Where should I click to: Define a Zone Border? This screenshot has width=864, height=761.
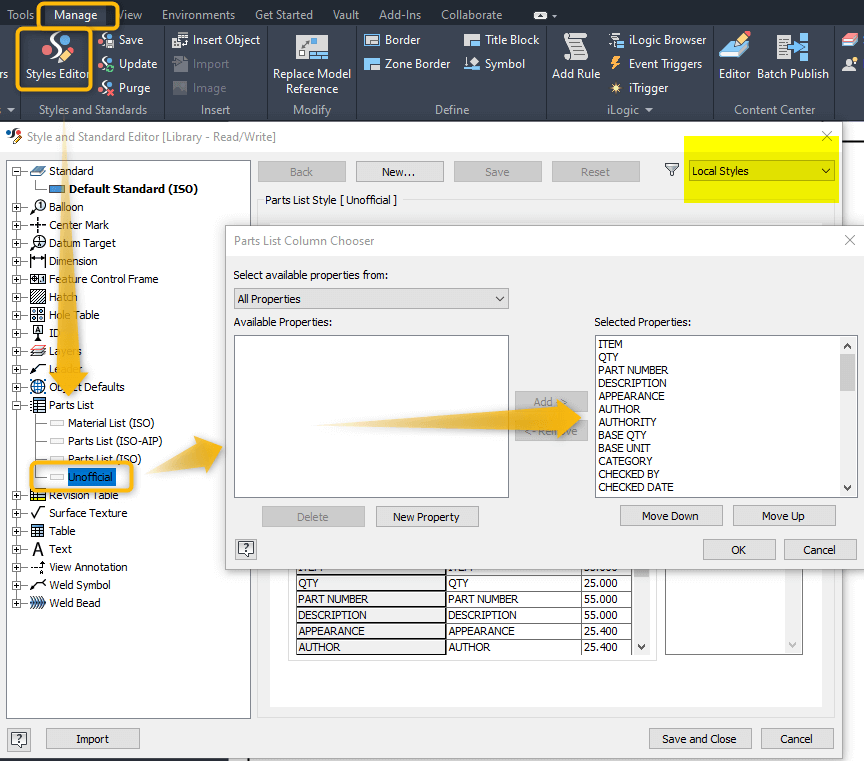(407, 64)
